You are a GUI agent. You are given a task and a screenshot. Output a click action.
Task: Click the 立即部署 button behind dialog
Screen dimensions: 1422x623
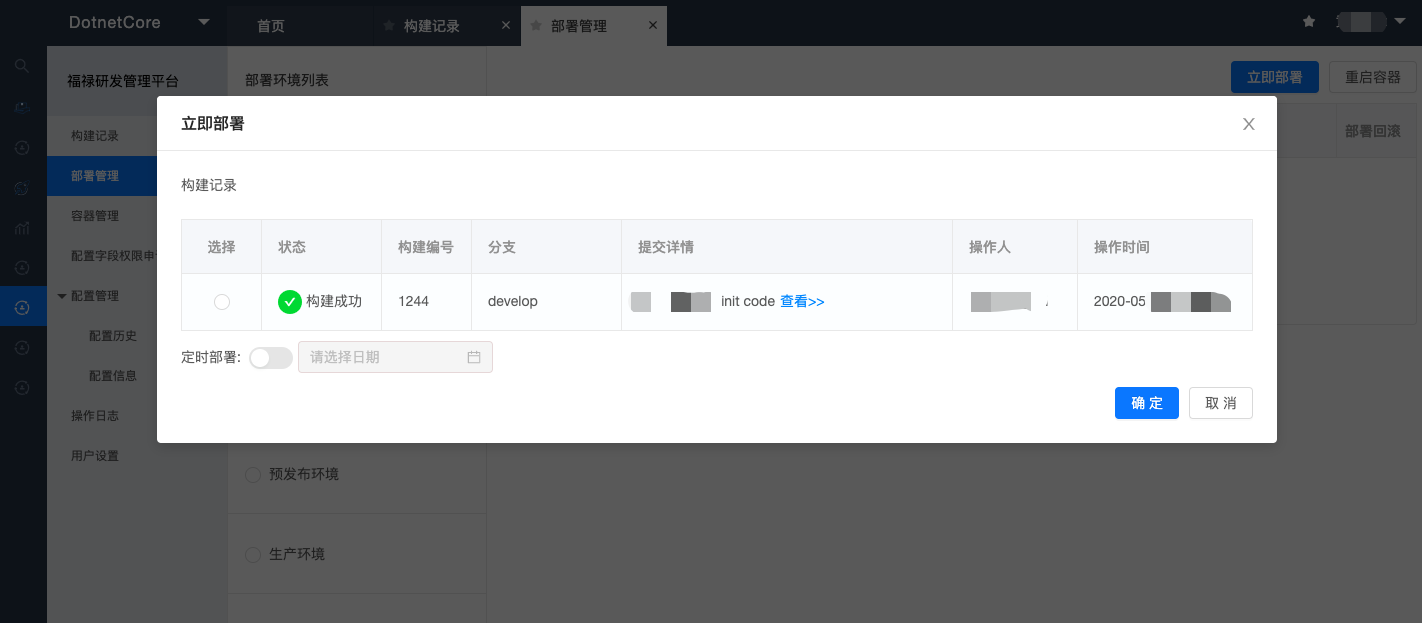click(x=1275, y=77)
